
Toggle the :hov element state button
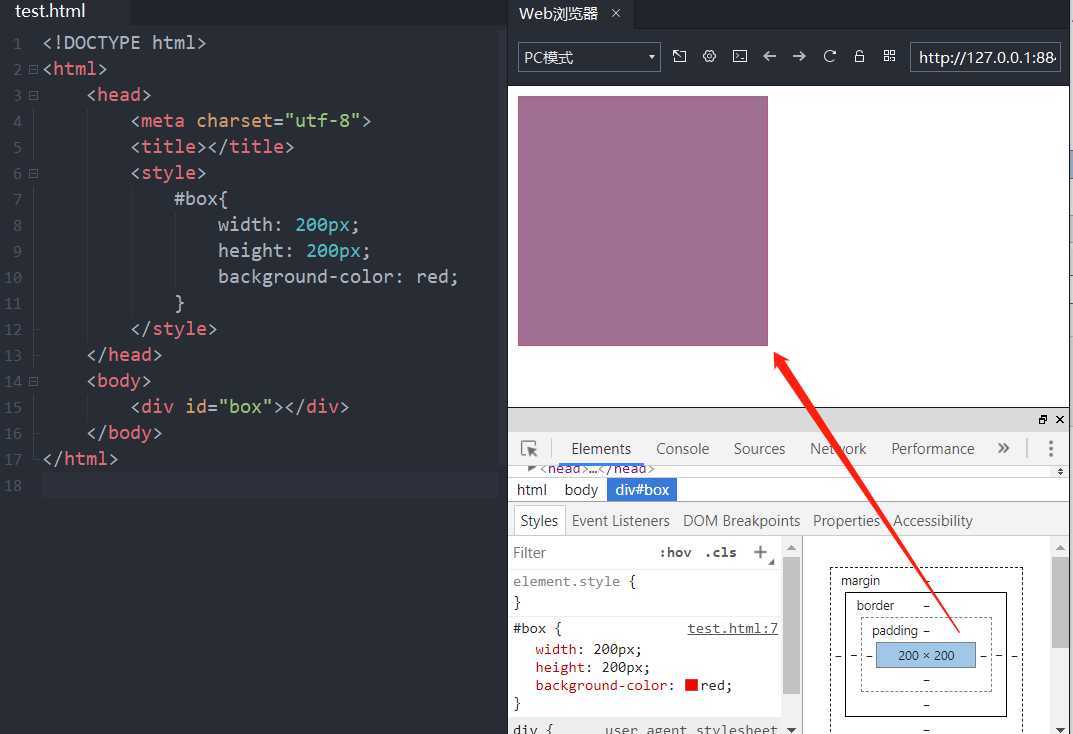(x=675, y=553)
